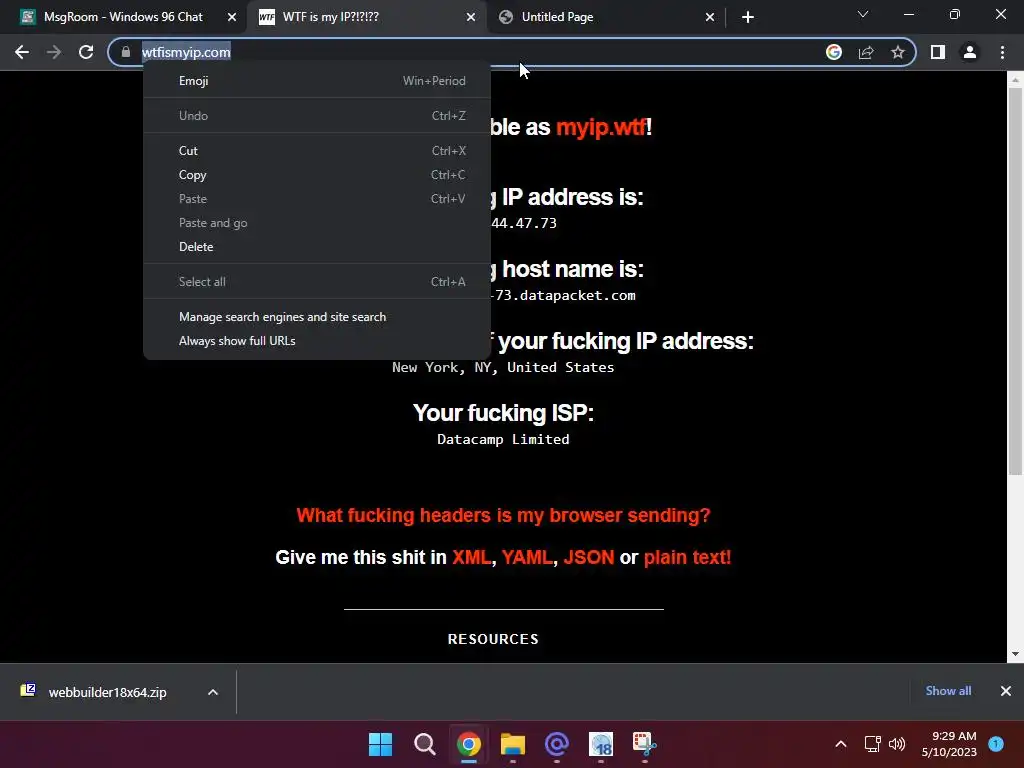This screenshot has width=1024, height=768.
Task: View site information lock icon
Action: pos(126,52)
